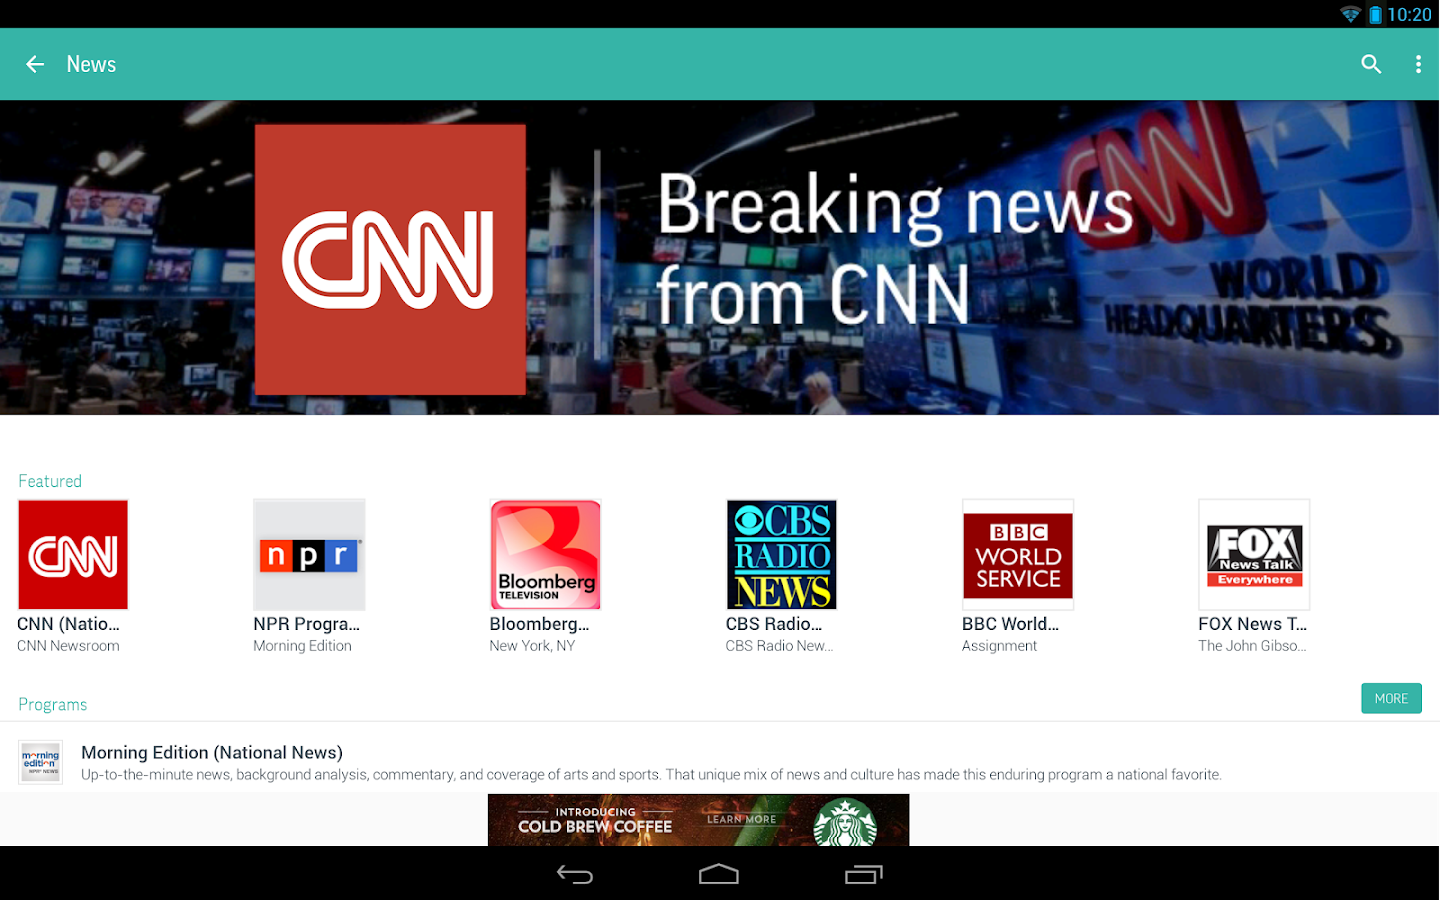Tap the Android recent apps button

[863, 874]
